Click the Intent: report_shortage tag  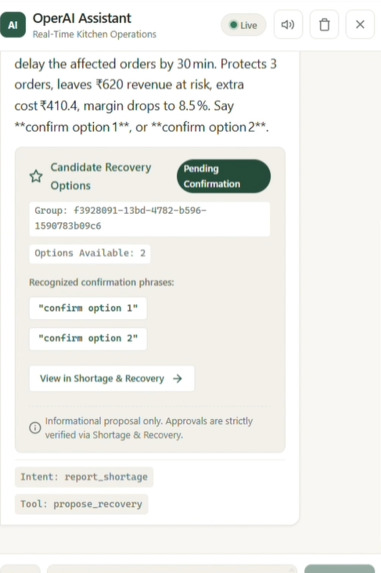click(x=84, y=477)
